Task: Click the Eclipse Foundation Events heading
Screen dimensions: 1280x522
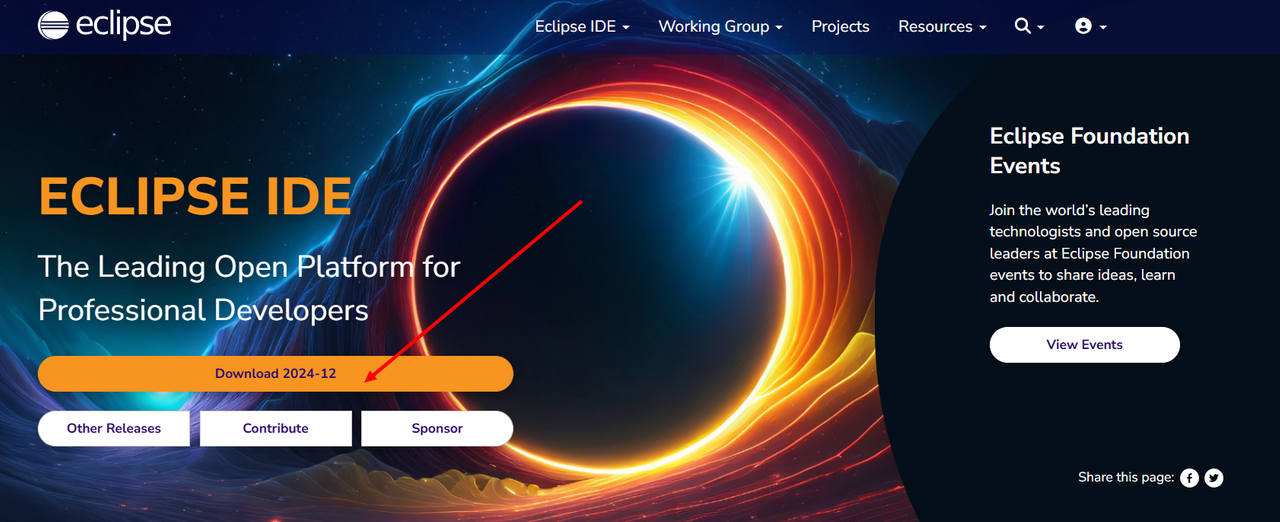Action: 1089,150
